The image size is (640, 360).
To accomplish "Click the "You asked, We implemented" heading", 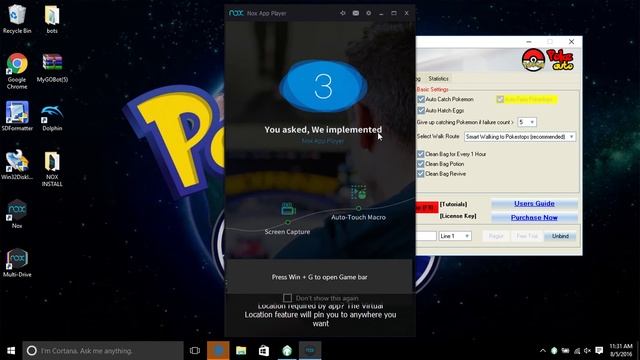I will (323, 129).
